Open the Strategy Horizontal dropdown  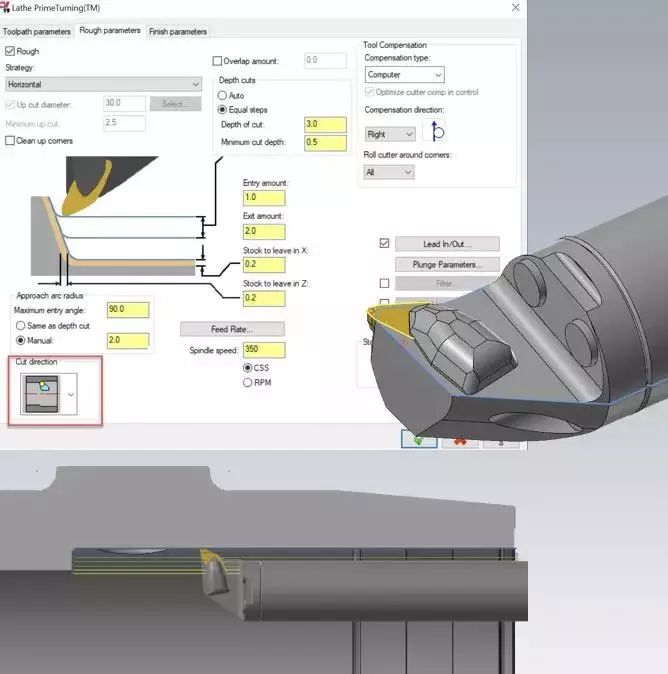pos(104,84)
